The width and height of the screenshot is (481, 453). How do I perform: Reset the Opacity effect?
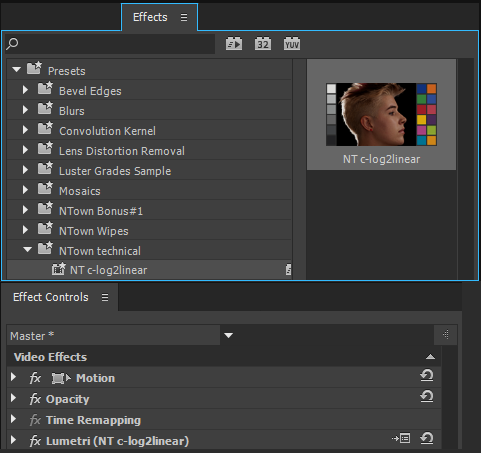pyautogui.click(x=427, y=396)
